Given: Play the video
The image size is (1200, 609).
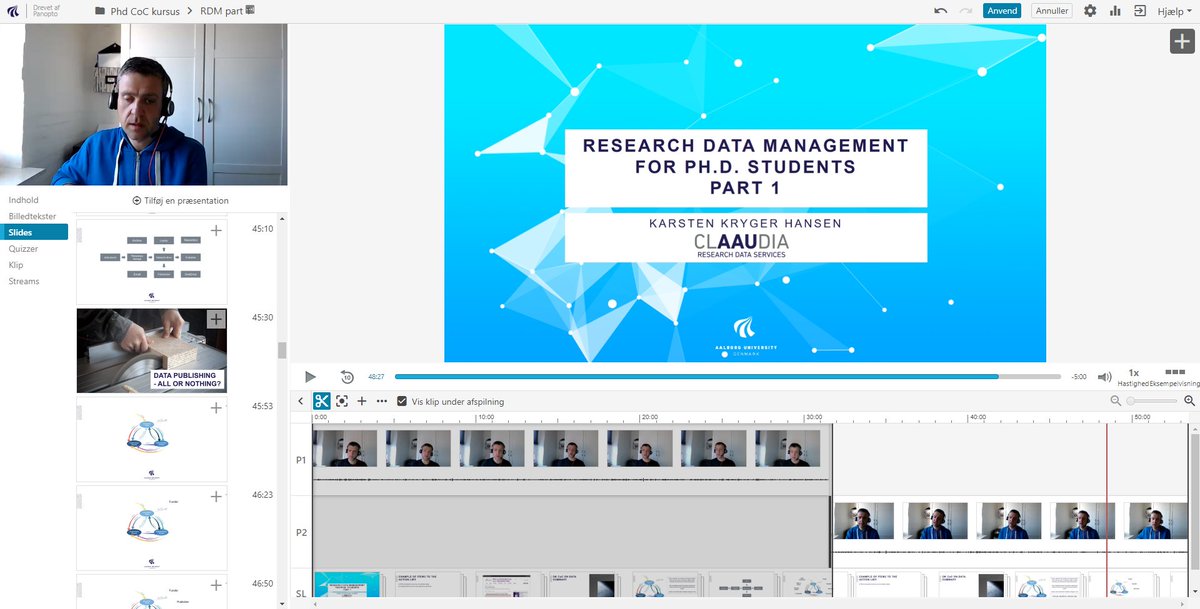Looking at the screenshot, I should pyautogui.click(x=310, y=377).
